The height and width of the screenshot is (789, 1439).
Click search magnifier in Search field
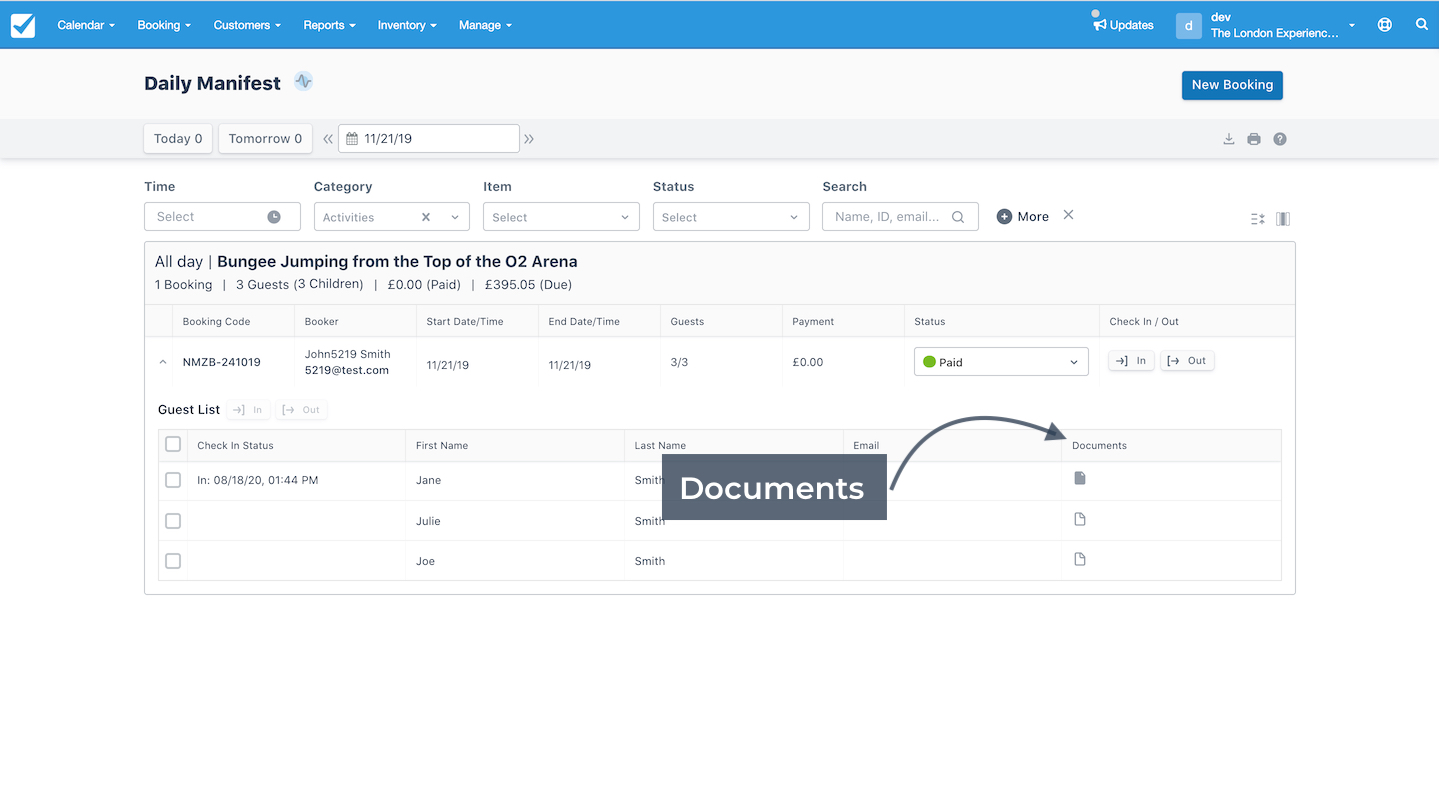tap(958, 217)
